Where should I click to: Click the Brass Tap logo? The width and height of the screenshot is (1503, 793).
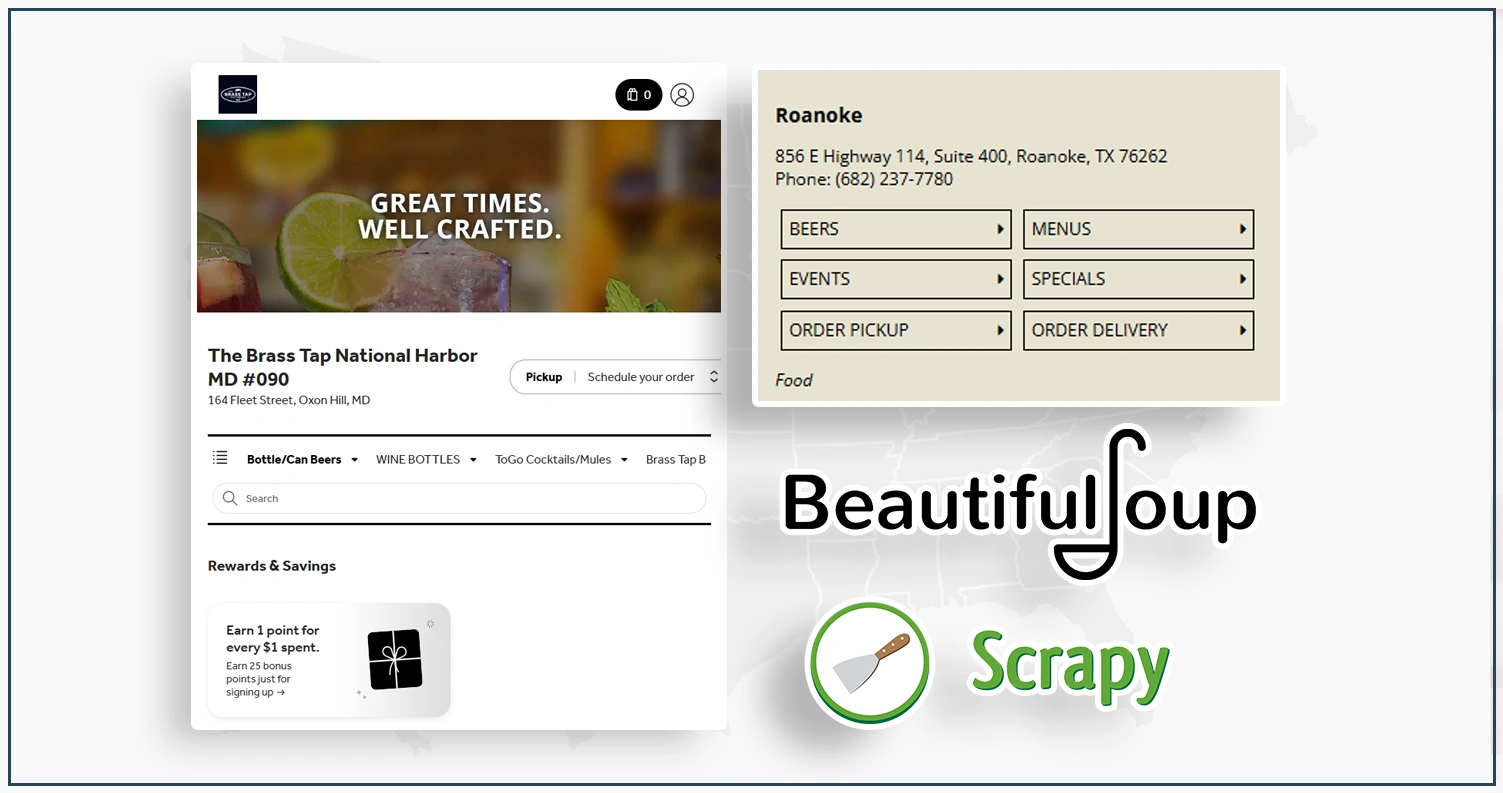[238, 95]
